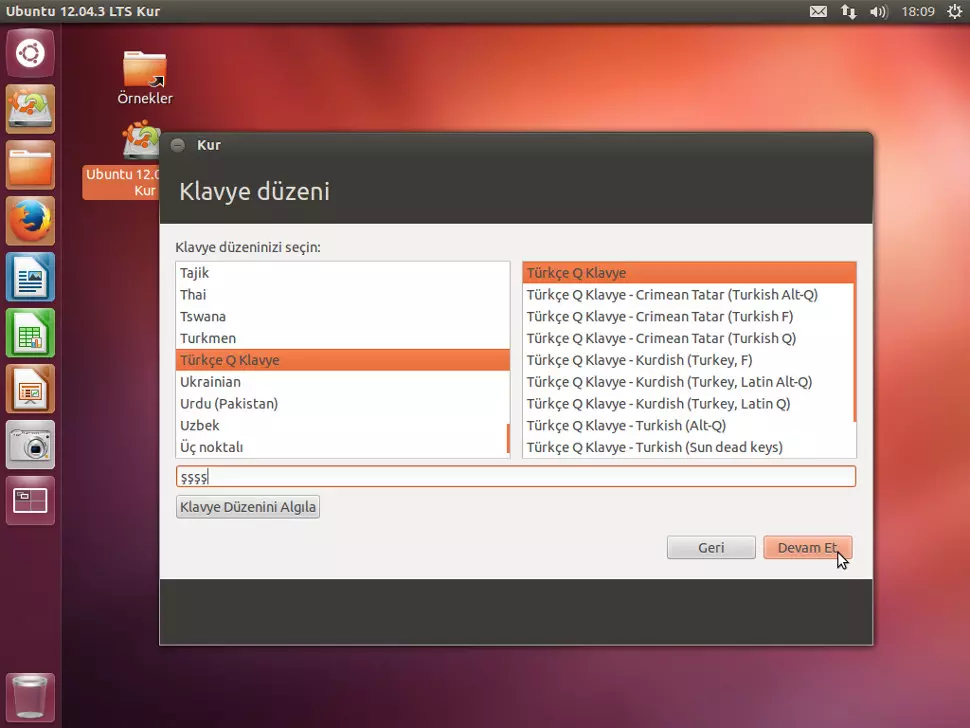Click the Klavye Düzenini Algıla button
The height and width of the screenshot is (728, 970).
(x=247, y=507)
